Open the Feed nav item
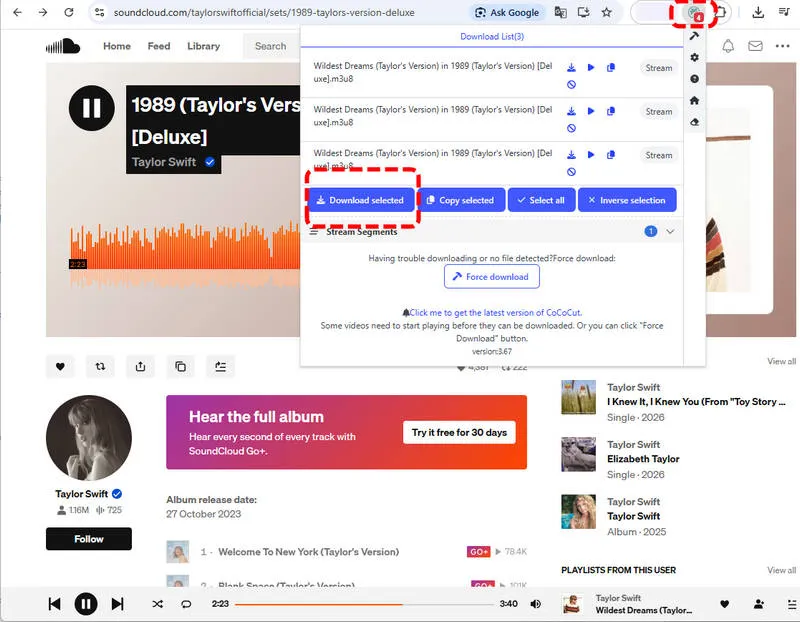800x622 pixels. [x=159, y=46]
